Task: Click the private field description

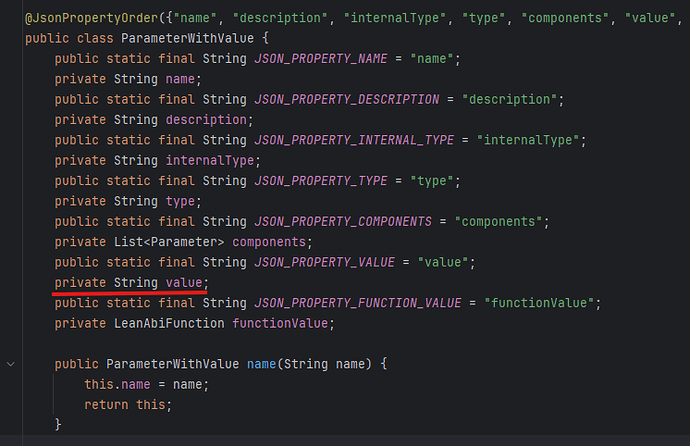Action: [206, 120]
